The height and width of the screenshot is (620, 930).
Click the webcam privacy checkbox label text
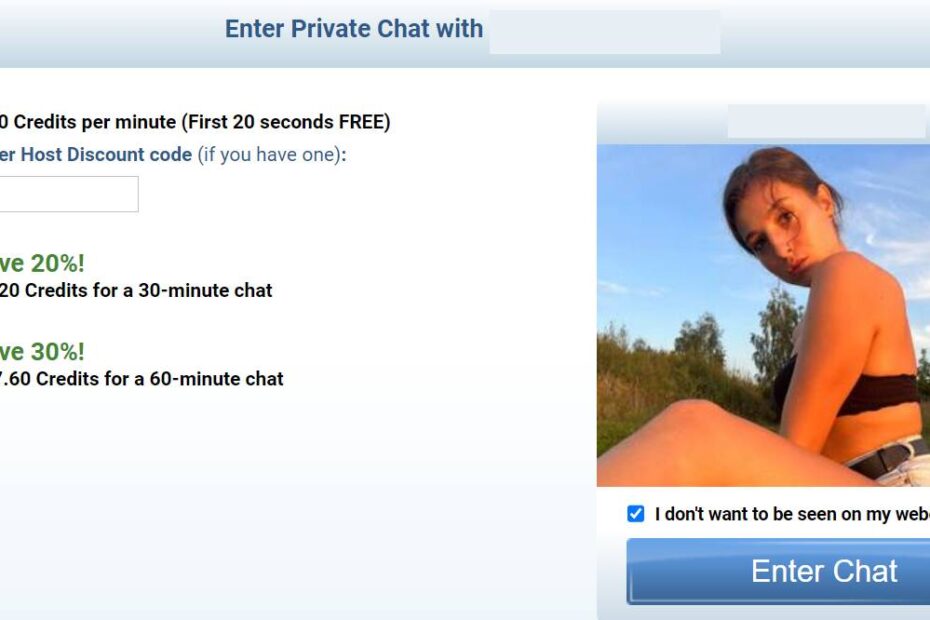click(792, 514)
